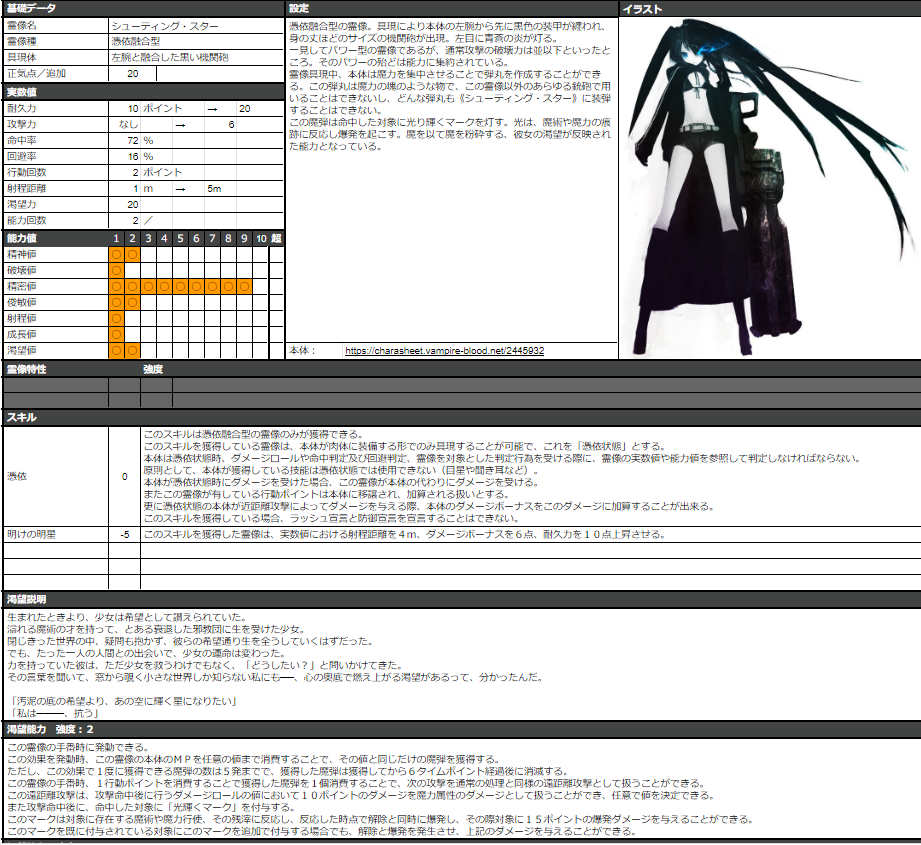Select the line 「私は───、抗う」
921x845 pixels.
53,713
